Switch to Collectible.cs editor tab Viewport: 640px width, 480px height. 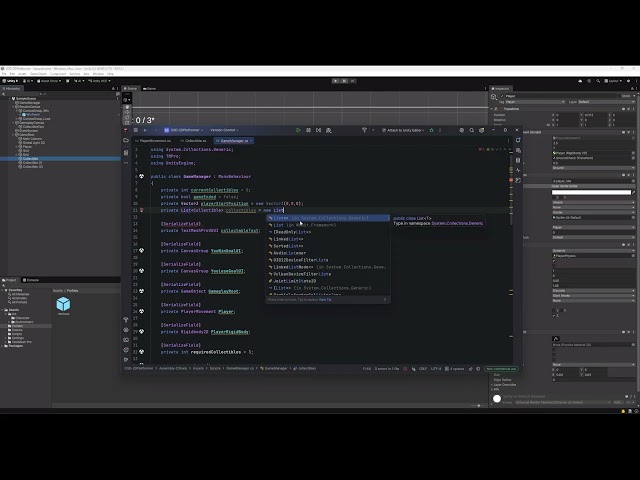[194, 141]
